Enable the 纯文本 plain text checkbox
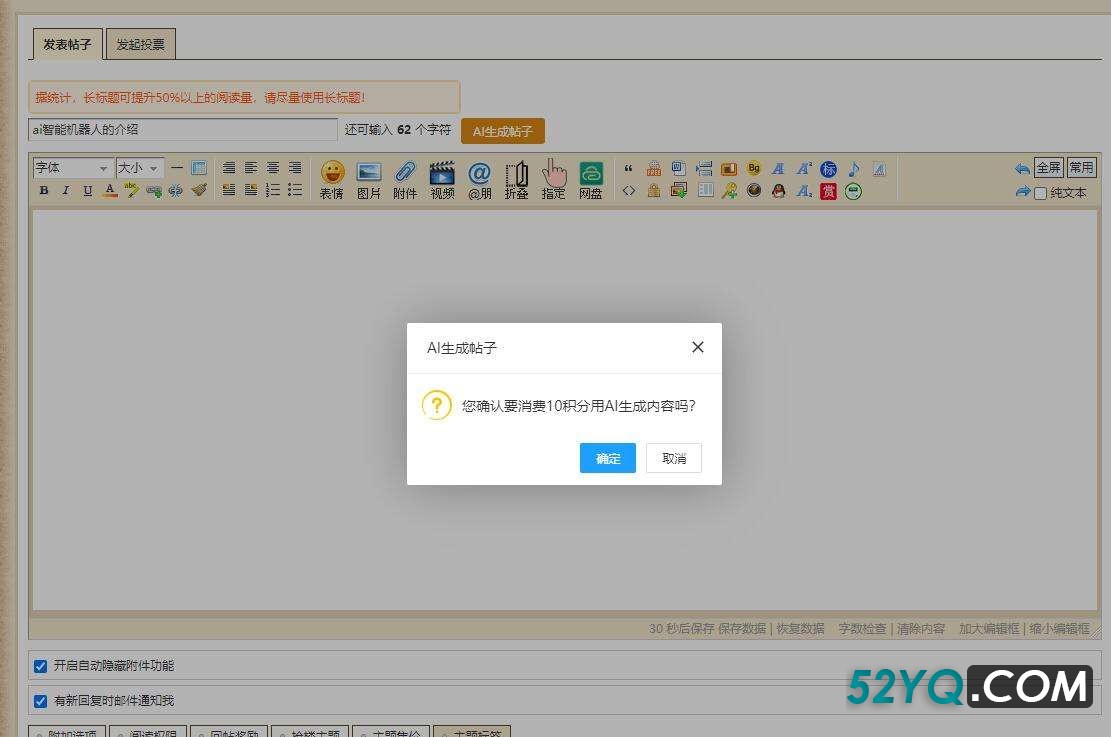Image resolution: width=1111 pixels, height=737 pixels. point(1040,192)
